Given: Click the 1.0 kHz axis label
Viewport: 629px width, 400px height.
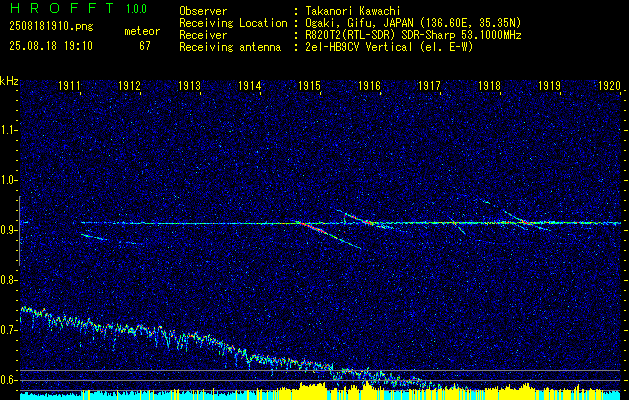Looking at the screenshot, I should point(8,180).
